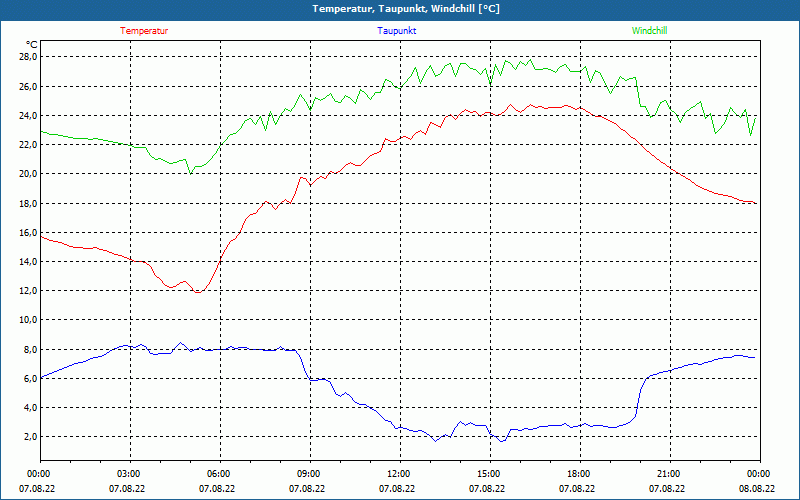Screen dimensions: 800x500
Task: Click the '07.08.22' date under 21:00
Action: coord(667,488)
